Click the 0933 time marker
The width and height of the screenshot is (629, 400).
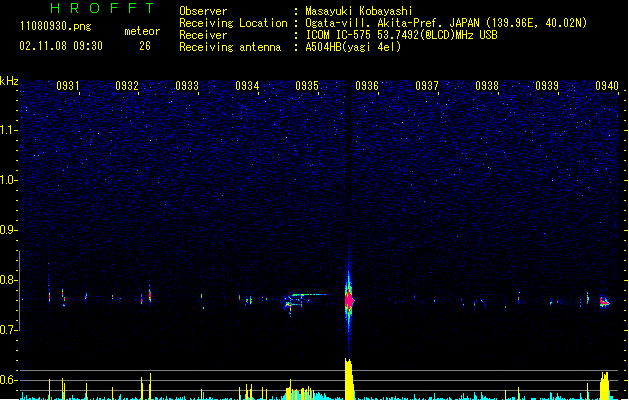coord(187,86)
